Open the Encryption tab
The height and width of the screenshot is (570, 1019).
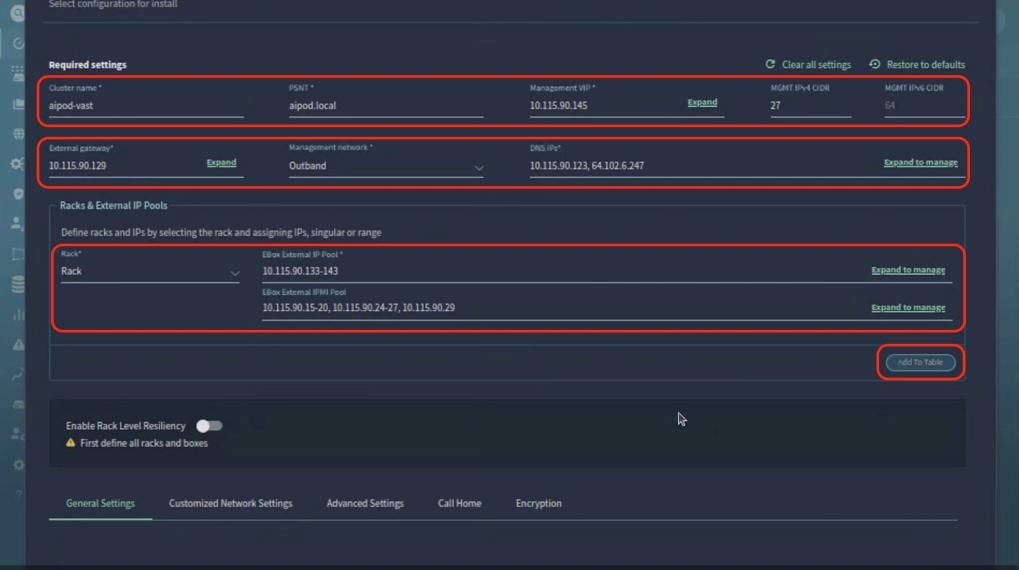coord(538,503)
